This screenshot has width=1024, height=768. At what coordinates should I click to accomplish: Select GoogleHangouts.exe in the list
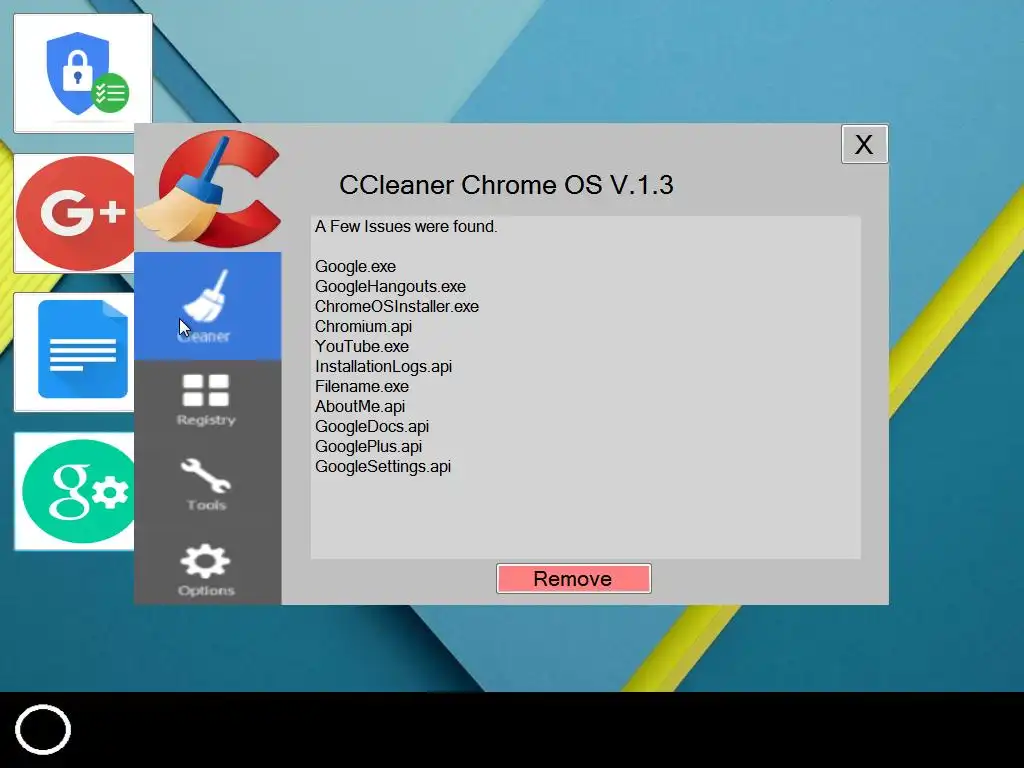pyautogui.click(x=391, y=287)
